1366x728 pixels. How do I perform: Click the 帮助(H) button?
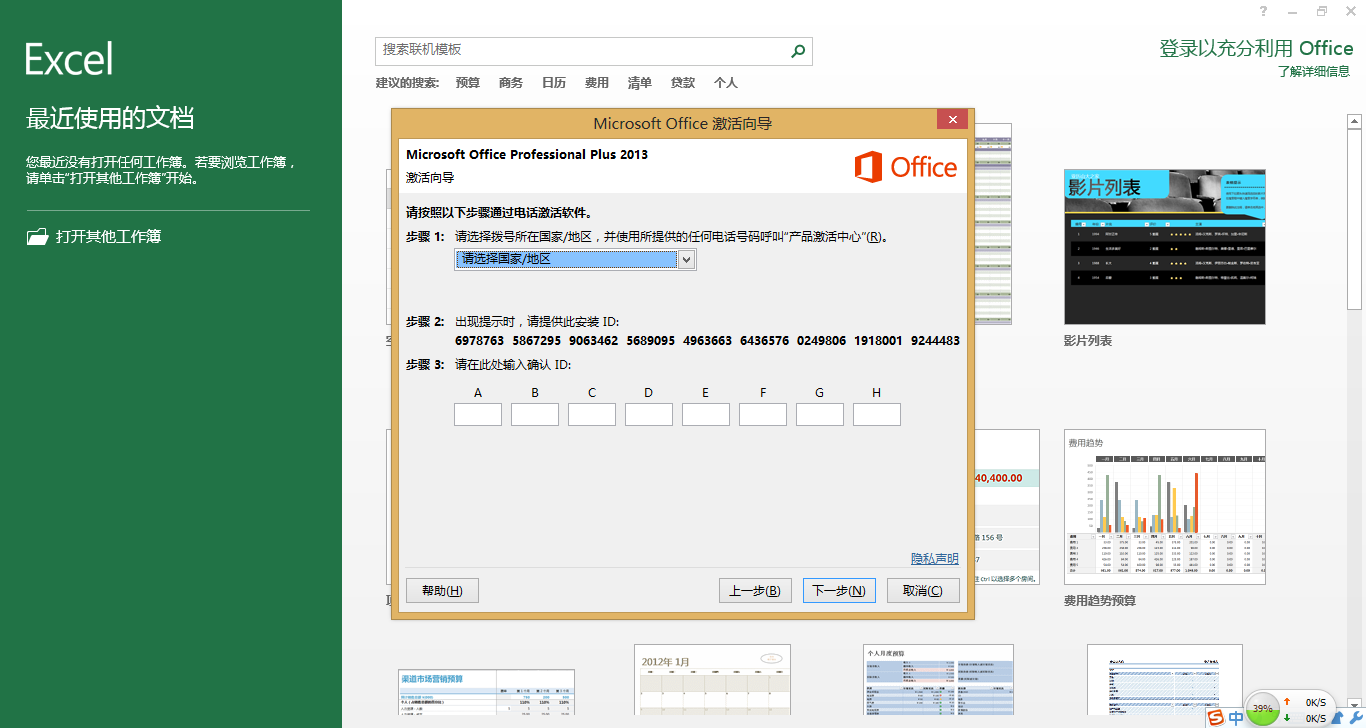(442, 591)
